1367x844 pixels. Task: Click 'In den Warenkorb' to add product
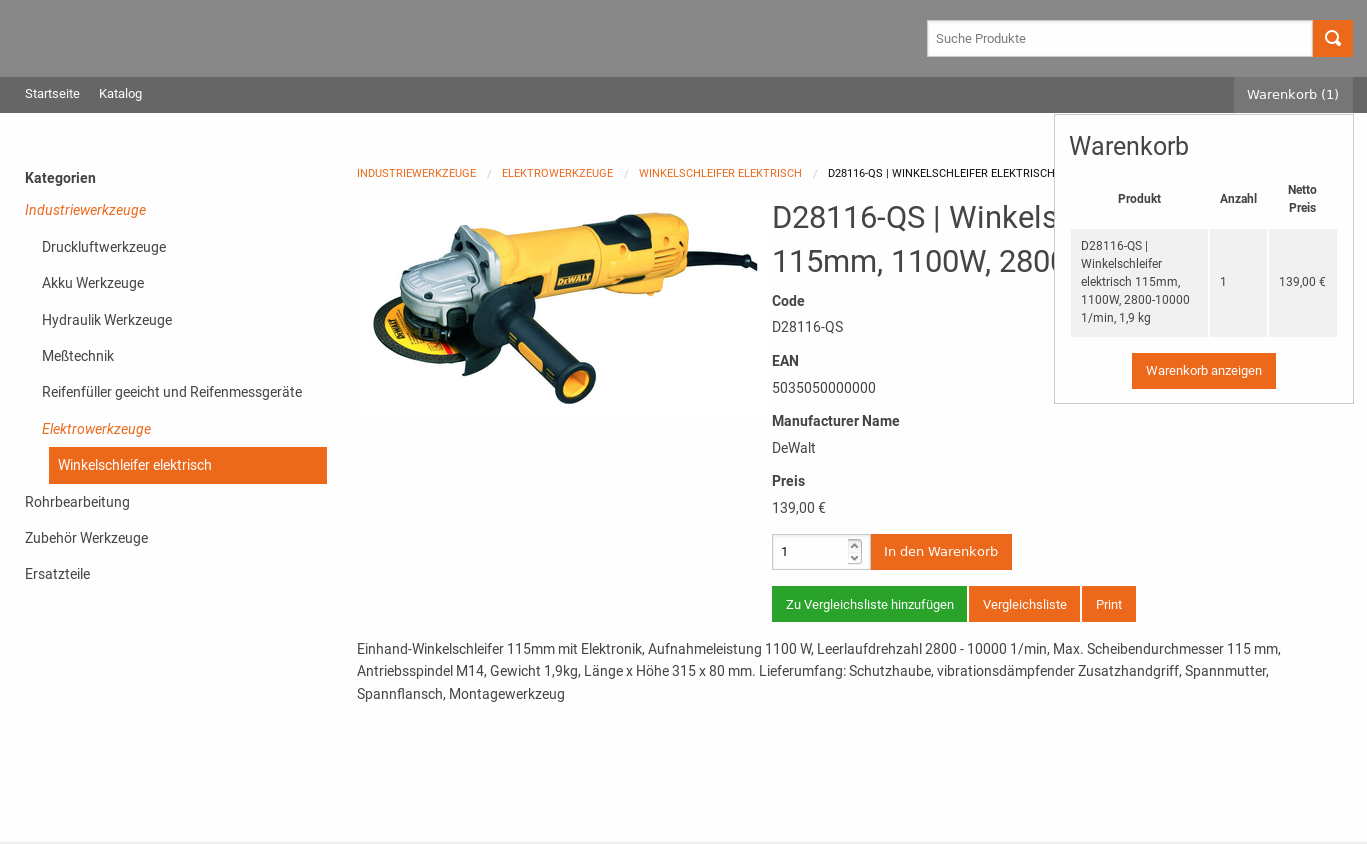940,551
